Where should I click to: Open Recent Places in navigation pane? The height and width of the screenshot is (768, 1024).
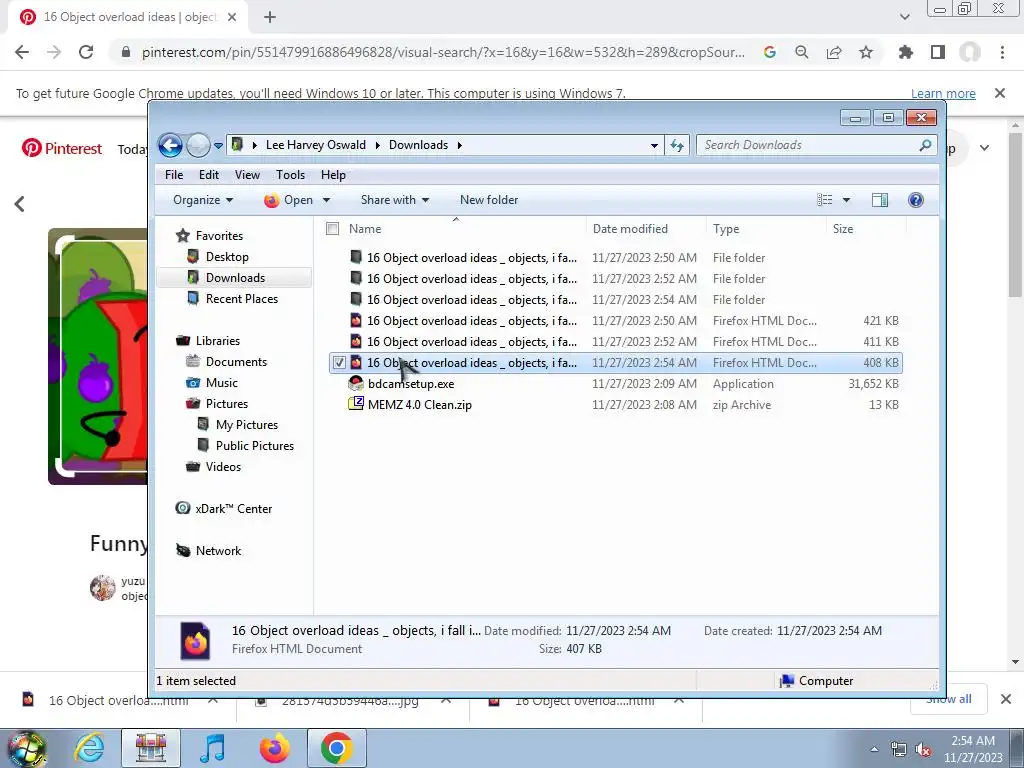click(x=242, y=298)
